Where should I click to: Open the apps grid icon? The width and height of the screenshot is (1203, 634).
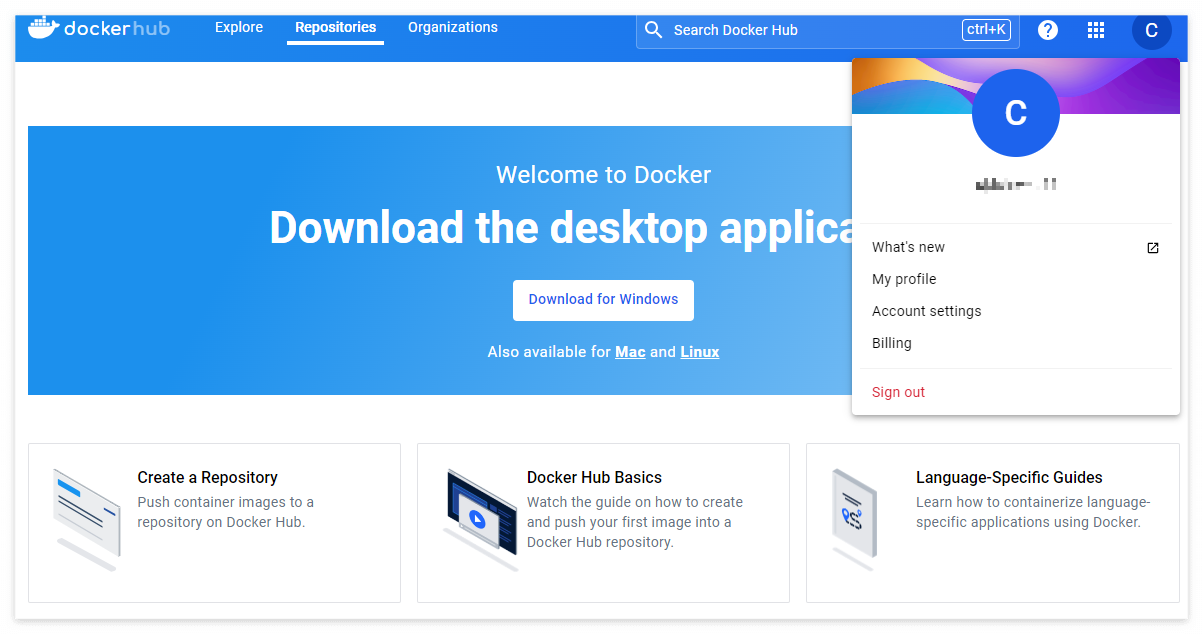point(1096,30)
